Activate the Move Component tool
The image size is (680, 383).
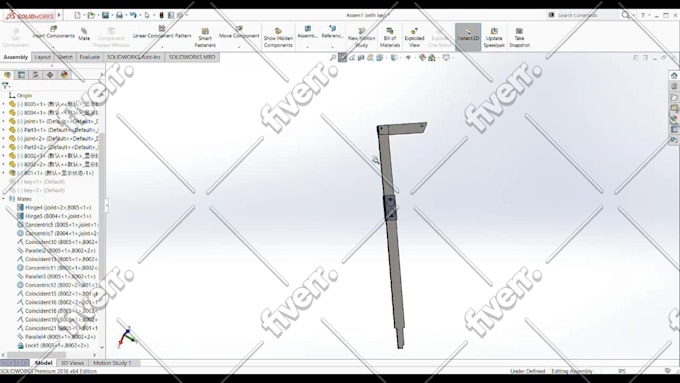pyautogui.click(x=239, y=32)
